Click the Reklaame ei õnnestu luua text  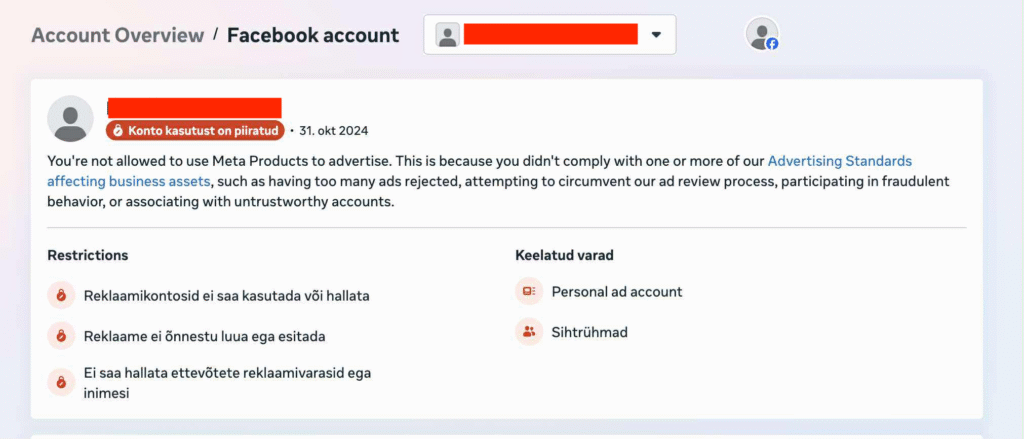204,337
